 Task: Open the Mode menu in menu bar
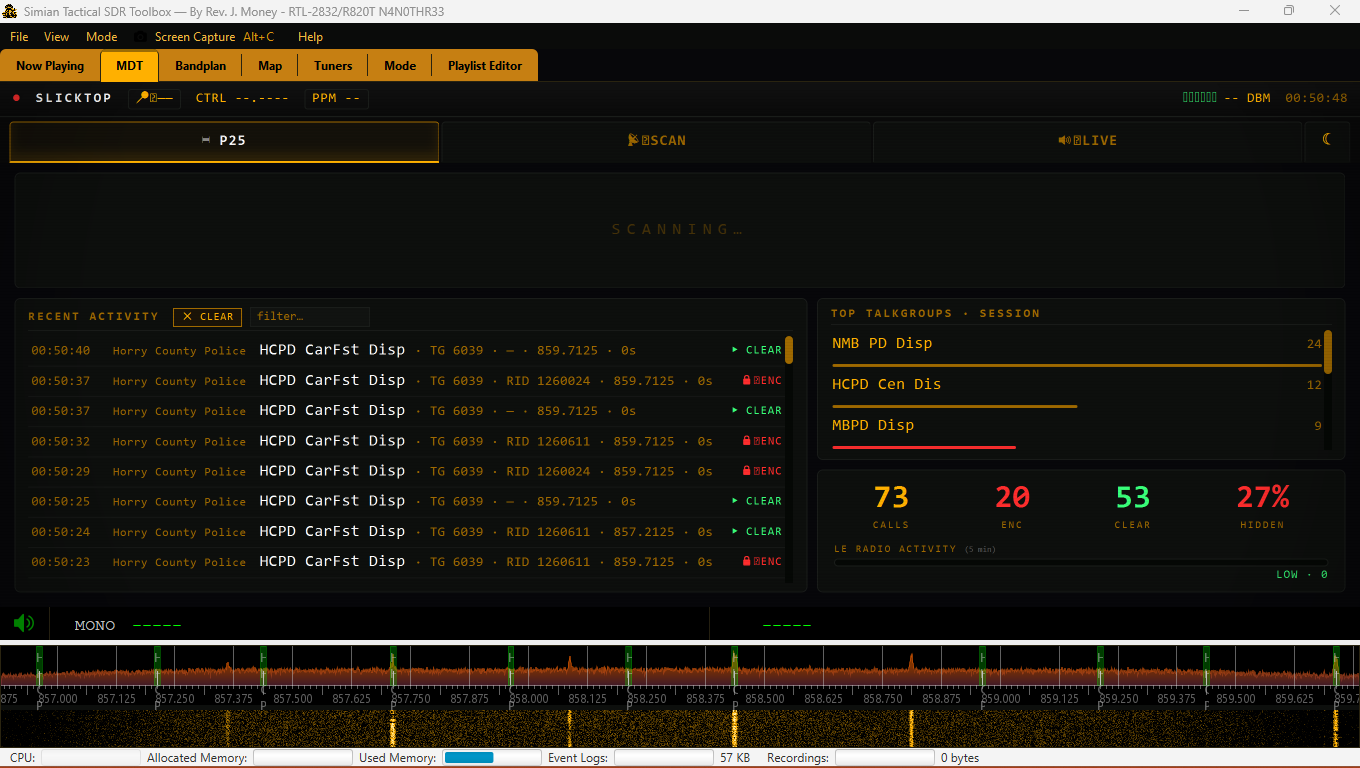pos(102,37)
